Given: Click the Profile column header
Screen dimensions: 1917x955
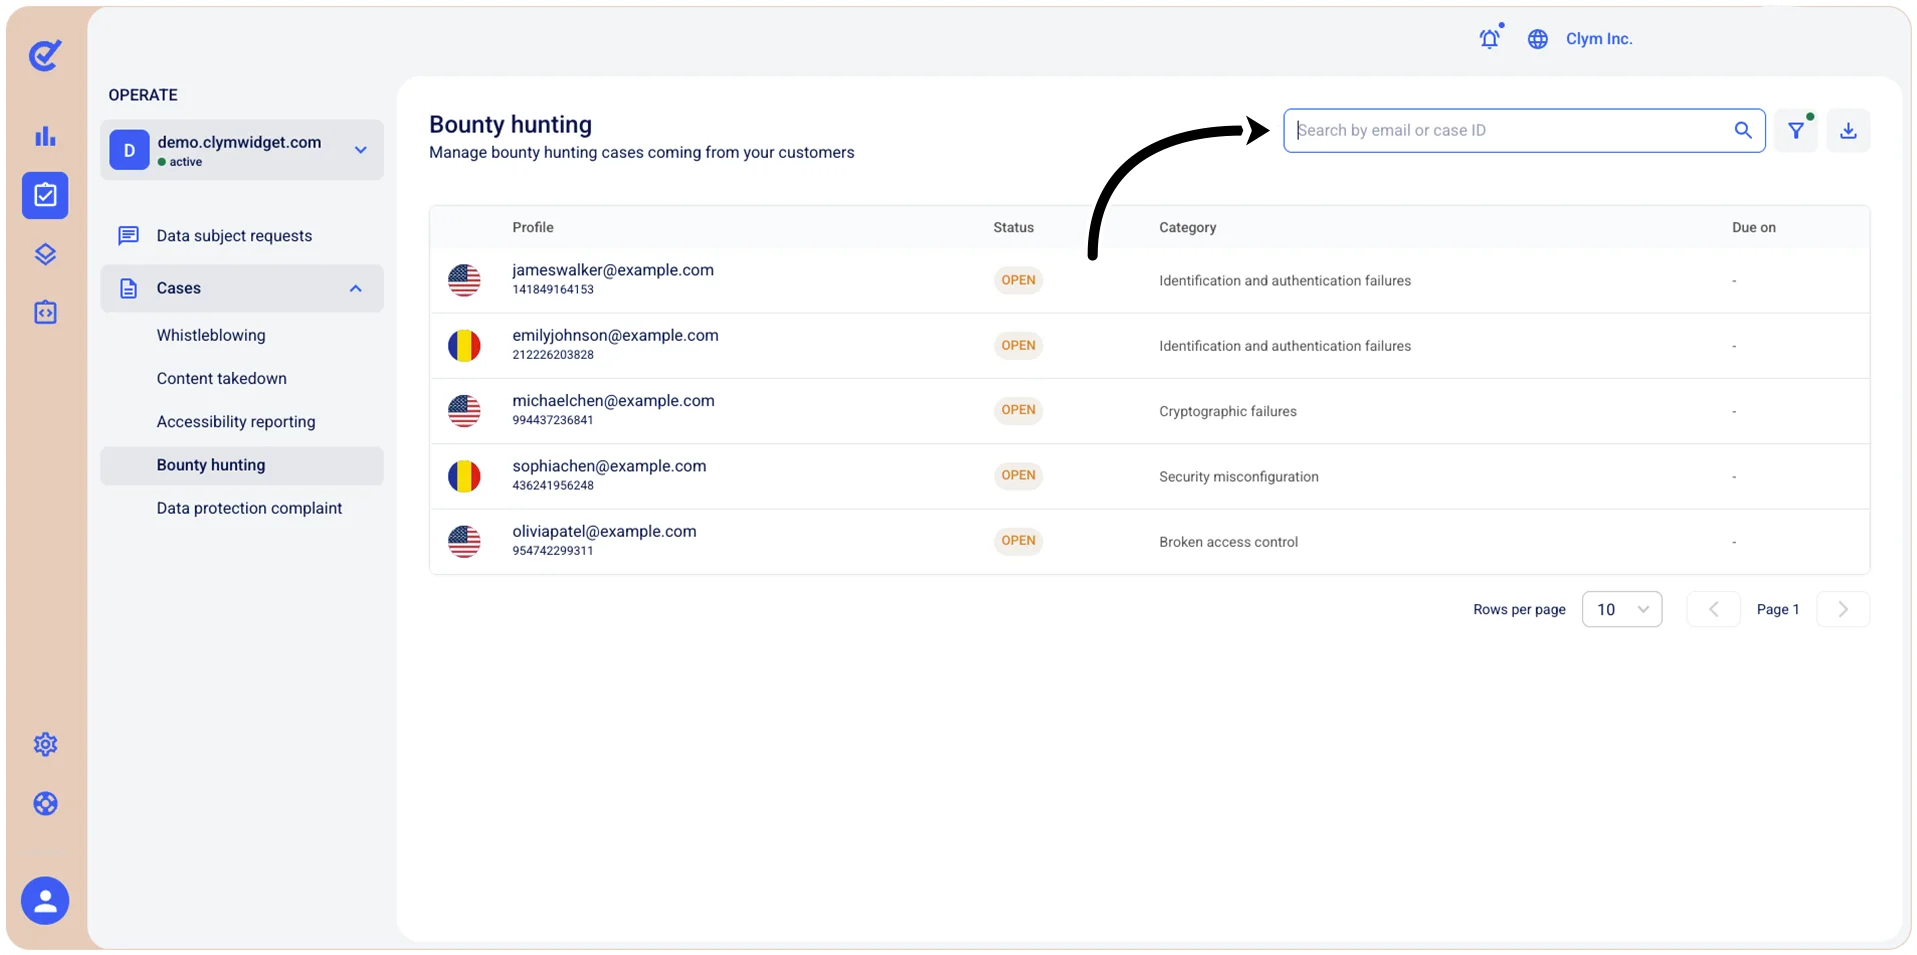Looking at the screenshot, I should coord(532,227).
